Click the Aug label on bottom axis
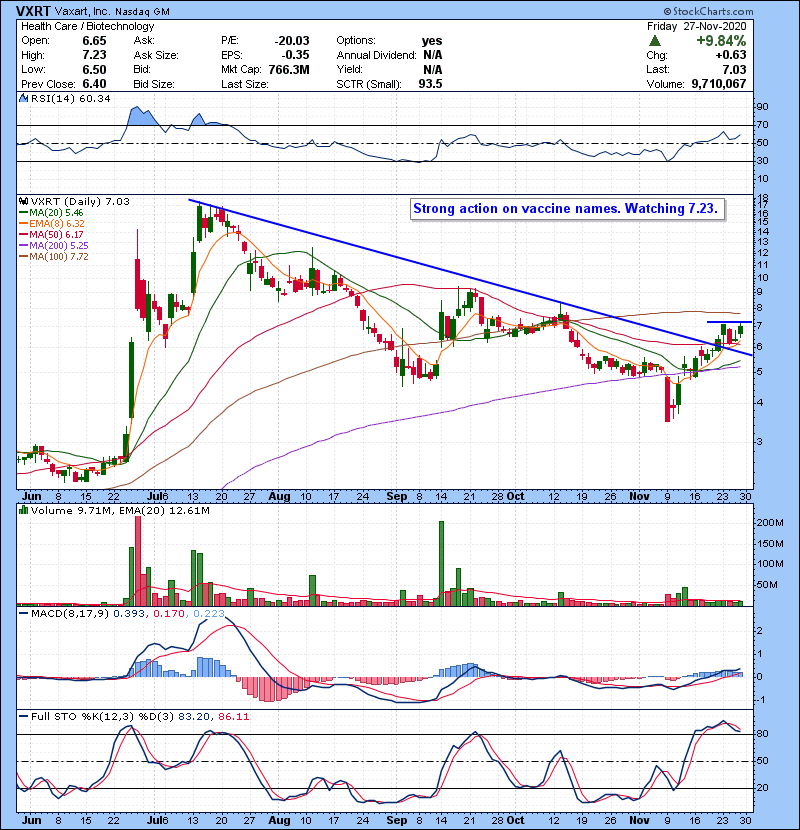 (279, 820)
